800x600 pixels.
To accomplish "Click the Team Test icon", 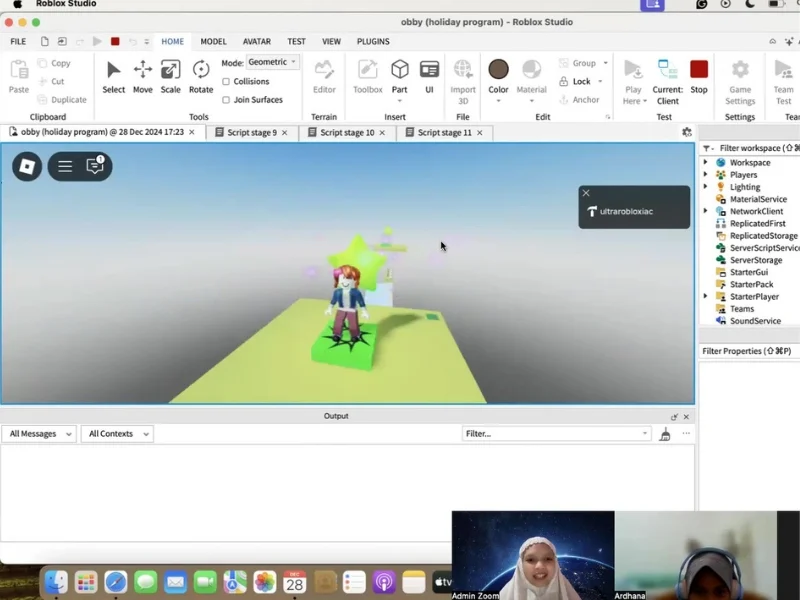I will 783,70.
